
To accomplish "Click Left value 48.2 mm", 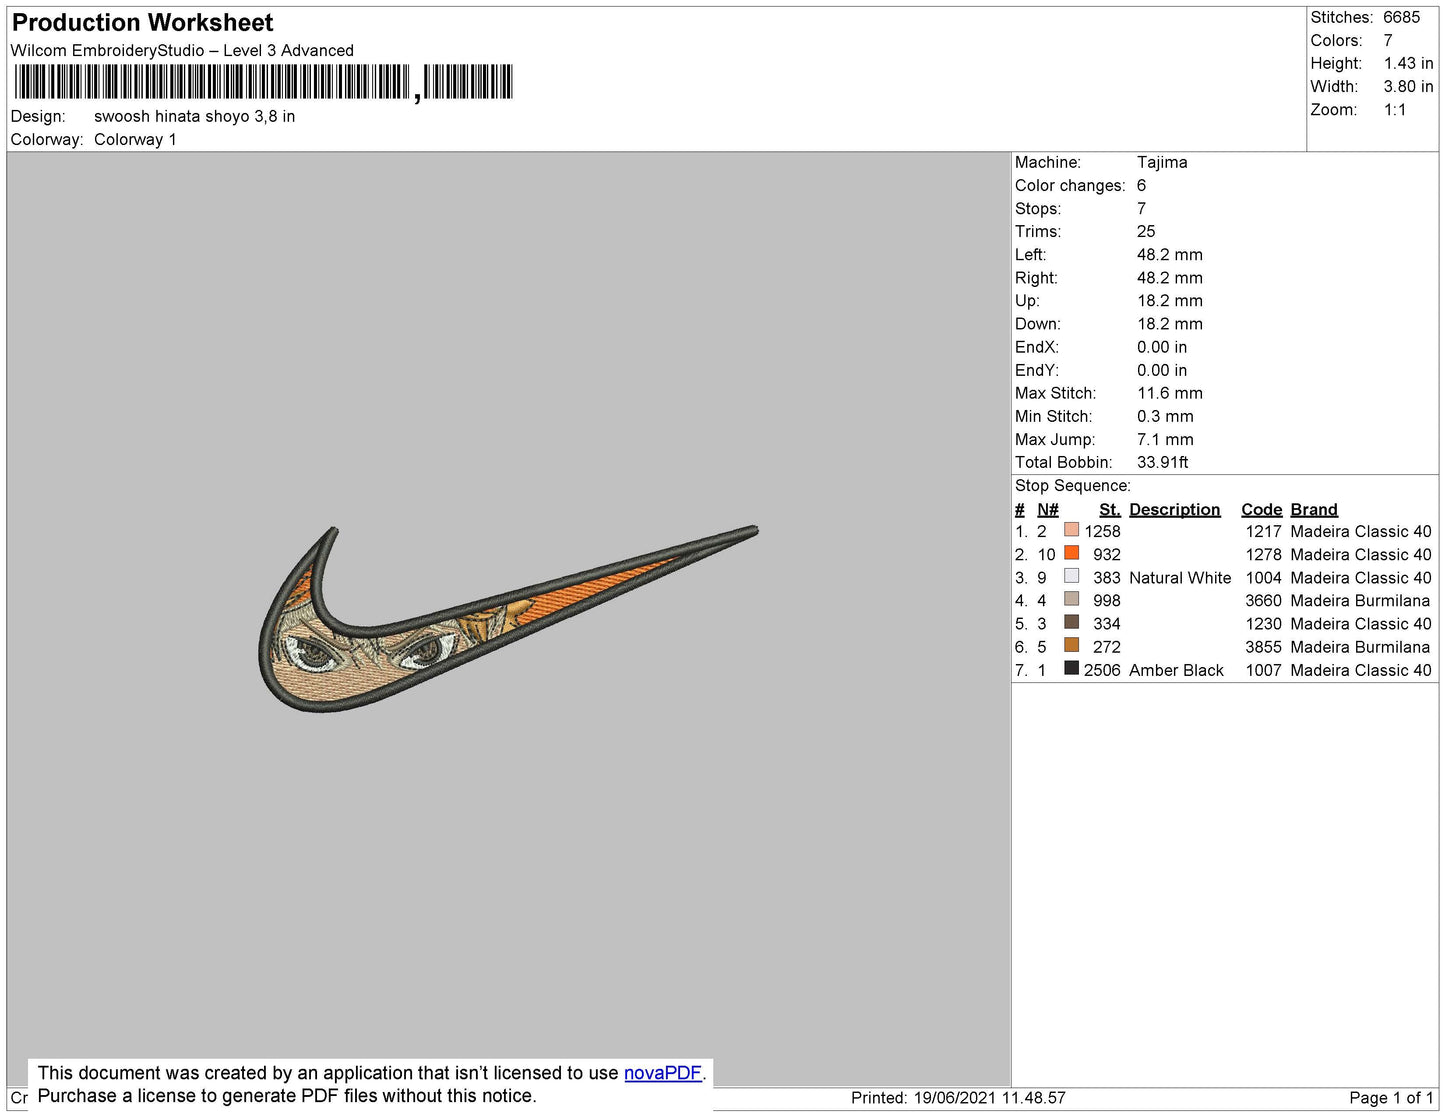I will (1170, 254).
